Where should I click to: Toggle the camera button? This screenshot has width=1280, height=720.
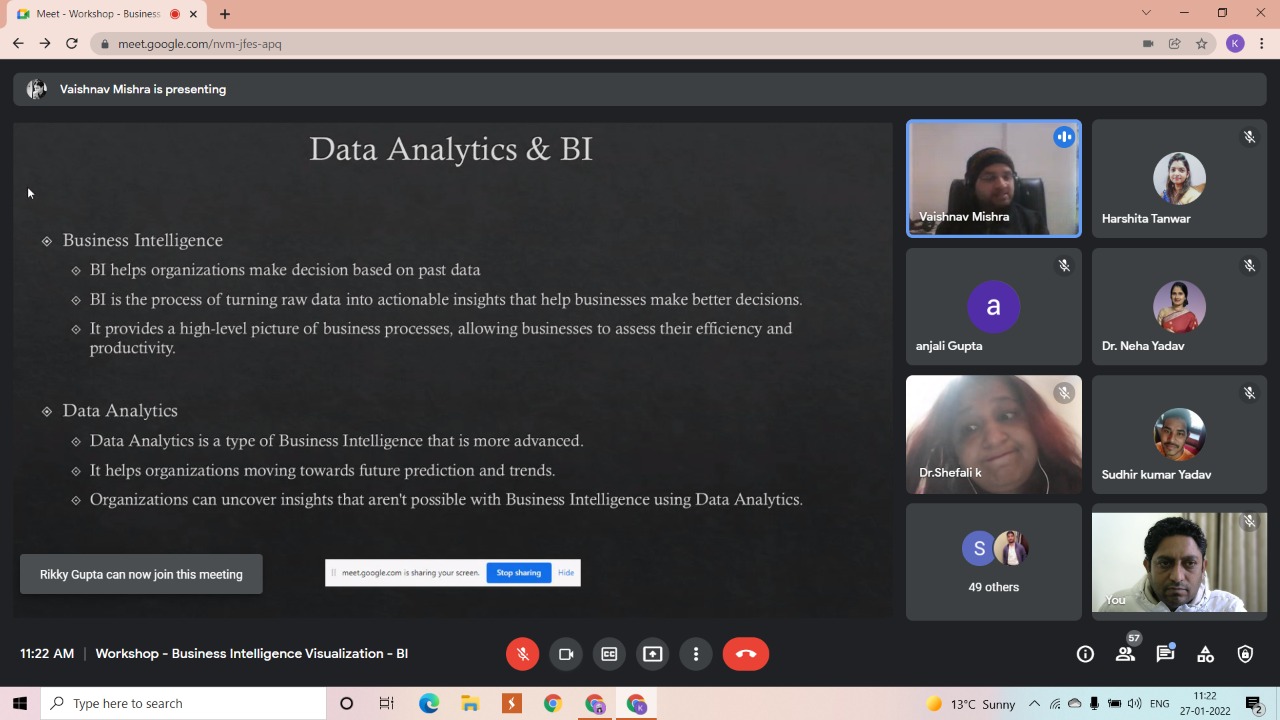566,654
